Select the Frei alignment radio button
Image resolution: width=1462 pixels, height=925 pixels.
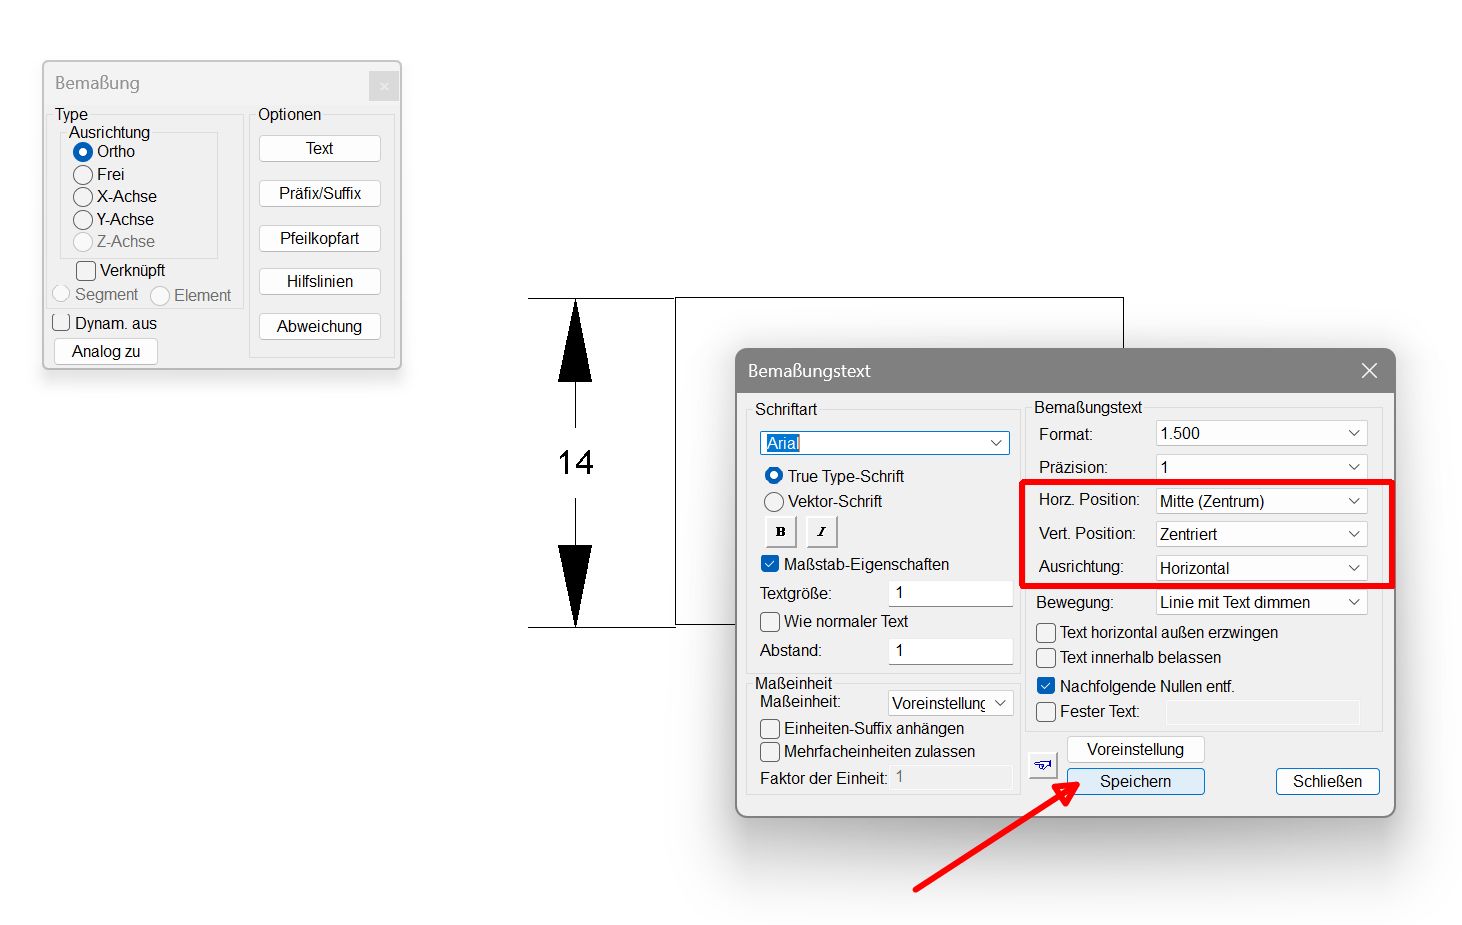click(83, 175)
